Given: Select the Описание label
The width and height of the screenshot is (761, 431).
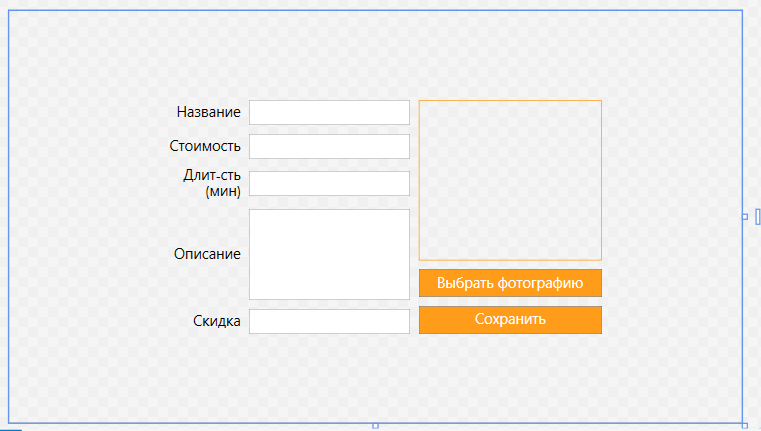Looking at the screenshot, I should [207, 254].
